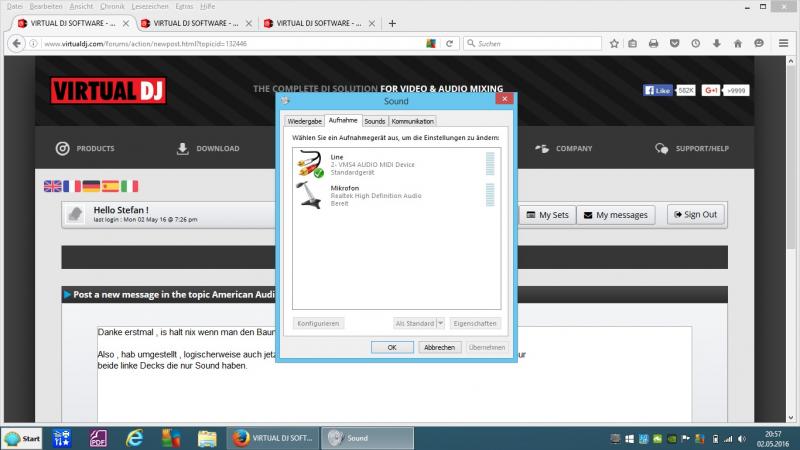The image size is (800, 450).
Task: Switch to the Wiedergabe tab
Action: point(305,121)
